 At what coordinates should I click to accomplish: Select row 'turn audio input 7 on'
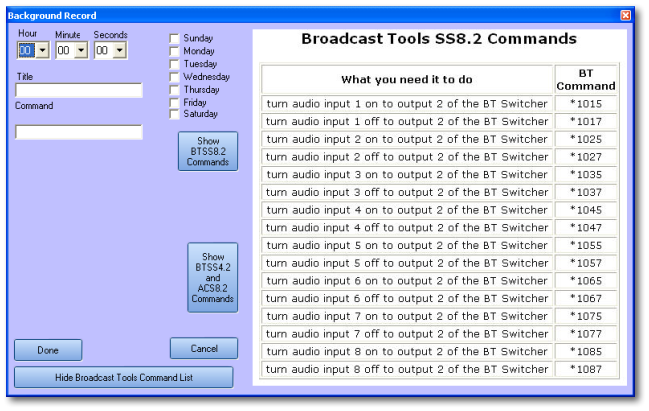407,316
